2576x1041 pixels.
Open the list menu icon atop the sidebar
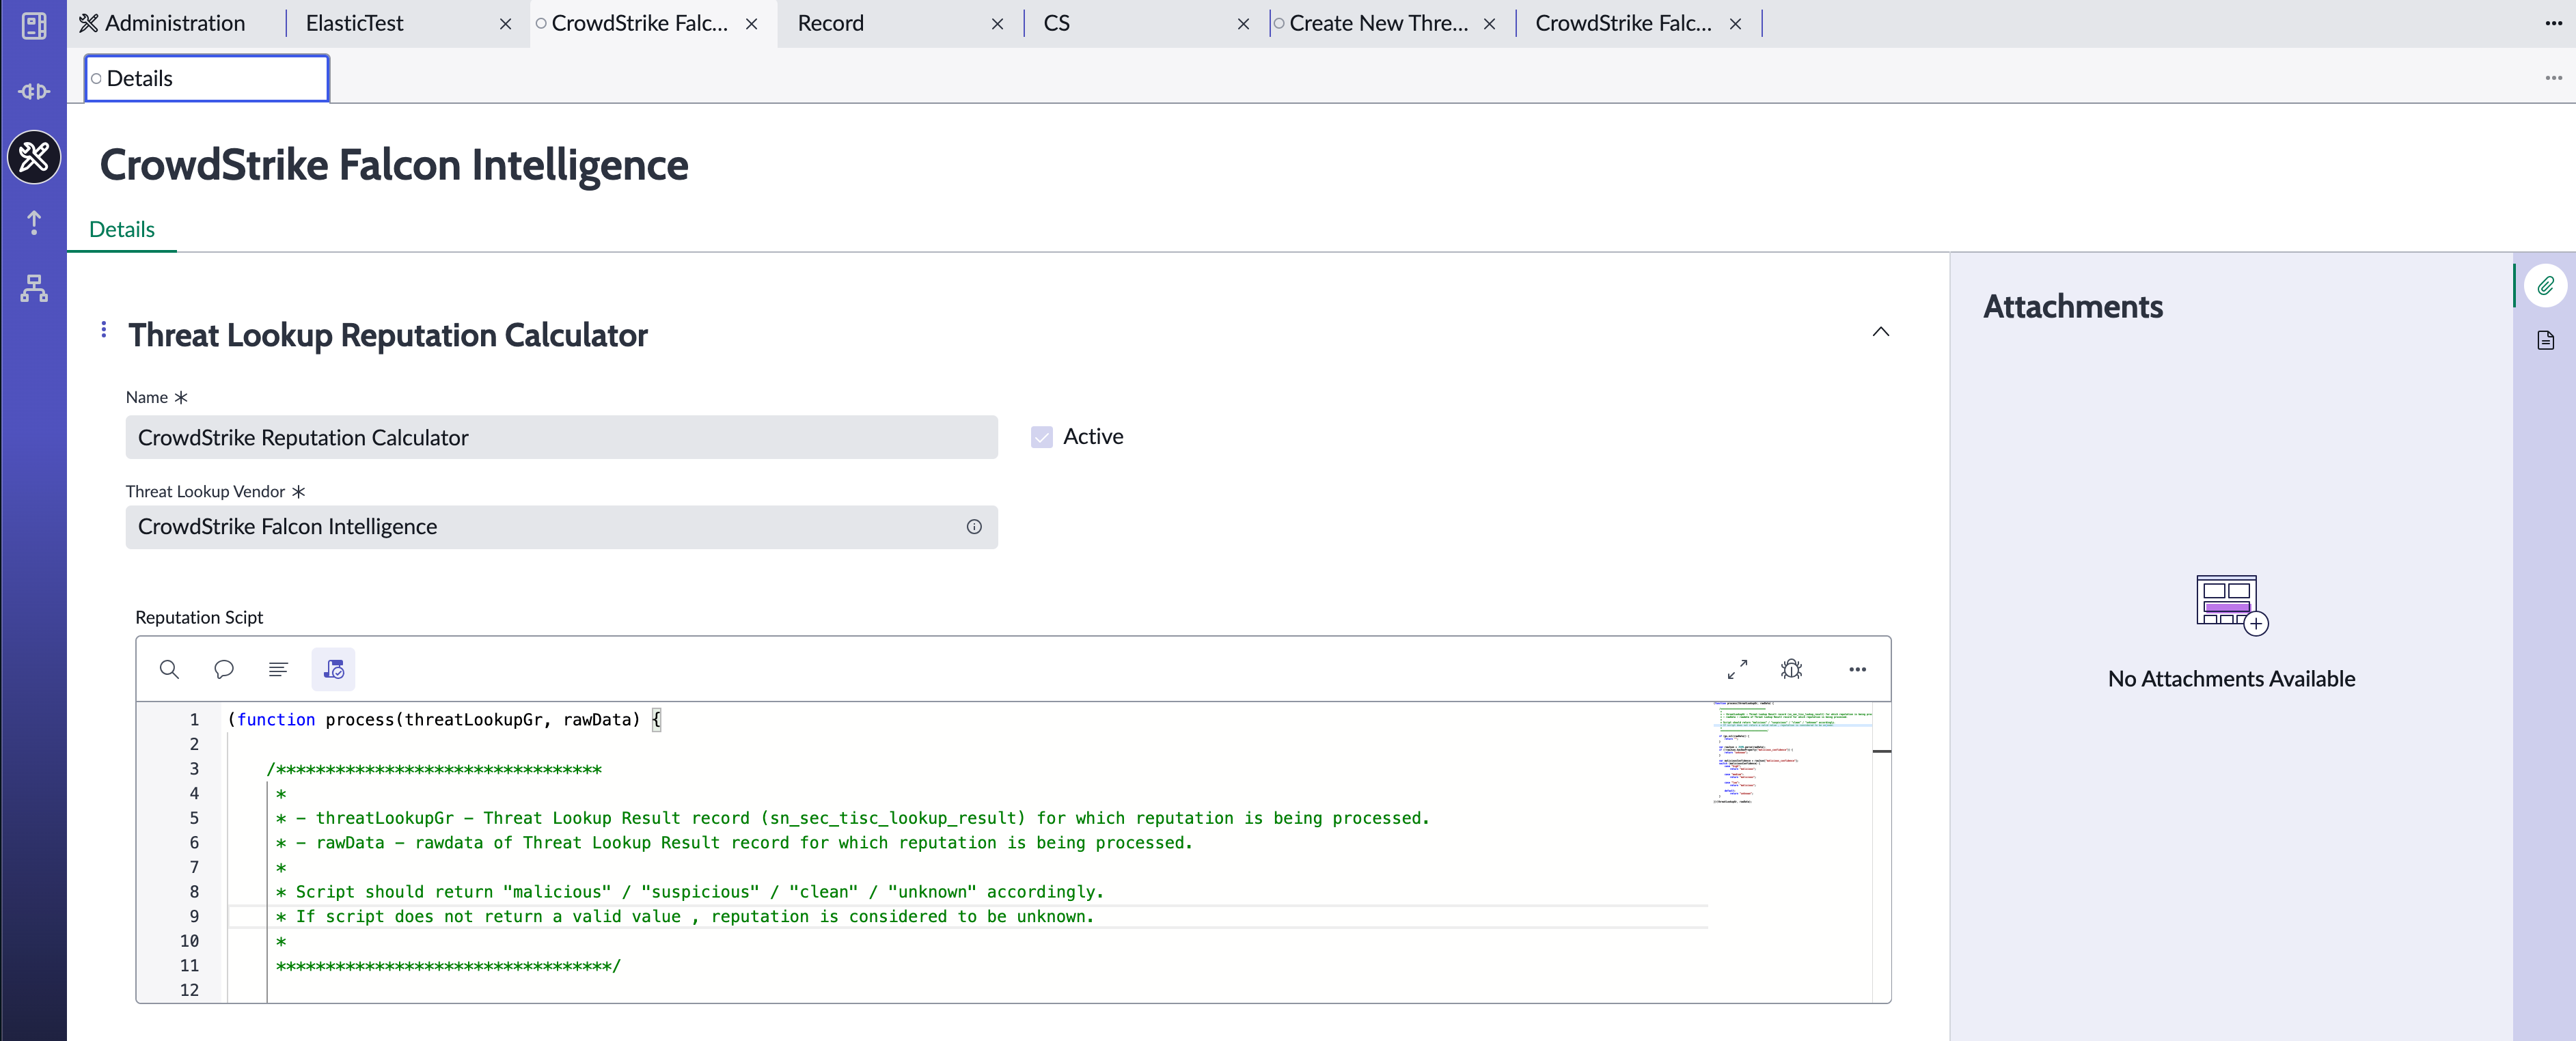(34, 25)
